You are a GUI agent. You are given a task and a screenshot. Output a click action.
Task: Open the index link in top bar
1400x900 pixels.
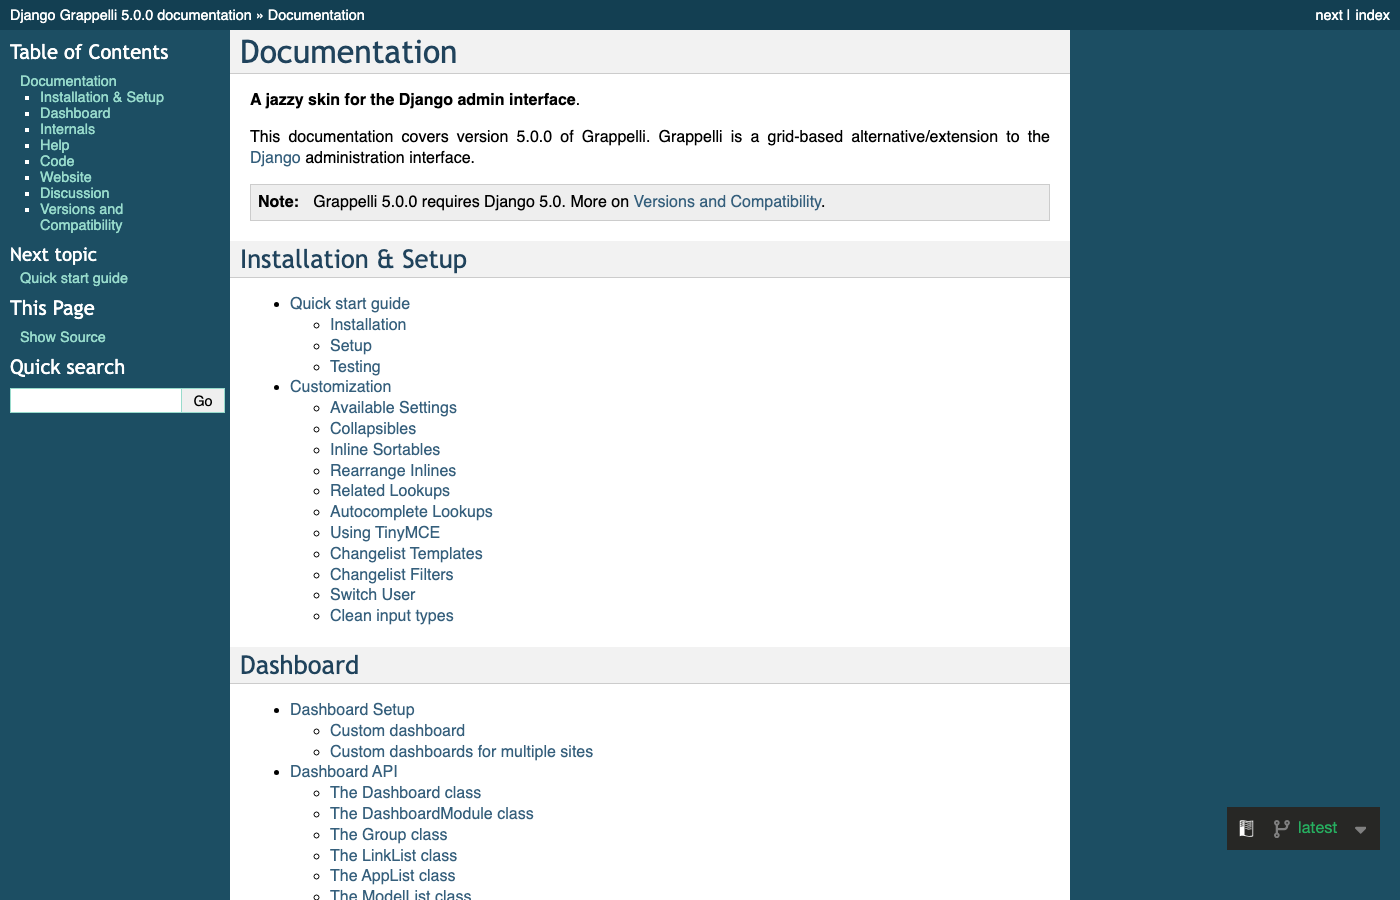coord(1372,15)
